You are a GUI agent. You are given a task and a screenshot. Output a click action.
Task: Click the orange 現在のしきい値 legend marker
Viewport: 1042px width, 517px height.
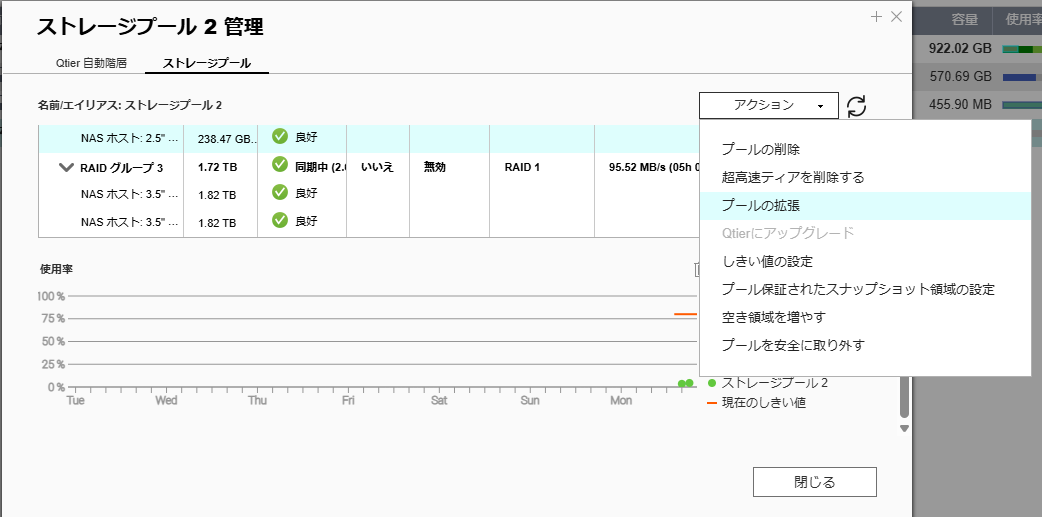coord(712,403)
